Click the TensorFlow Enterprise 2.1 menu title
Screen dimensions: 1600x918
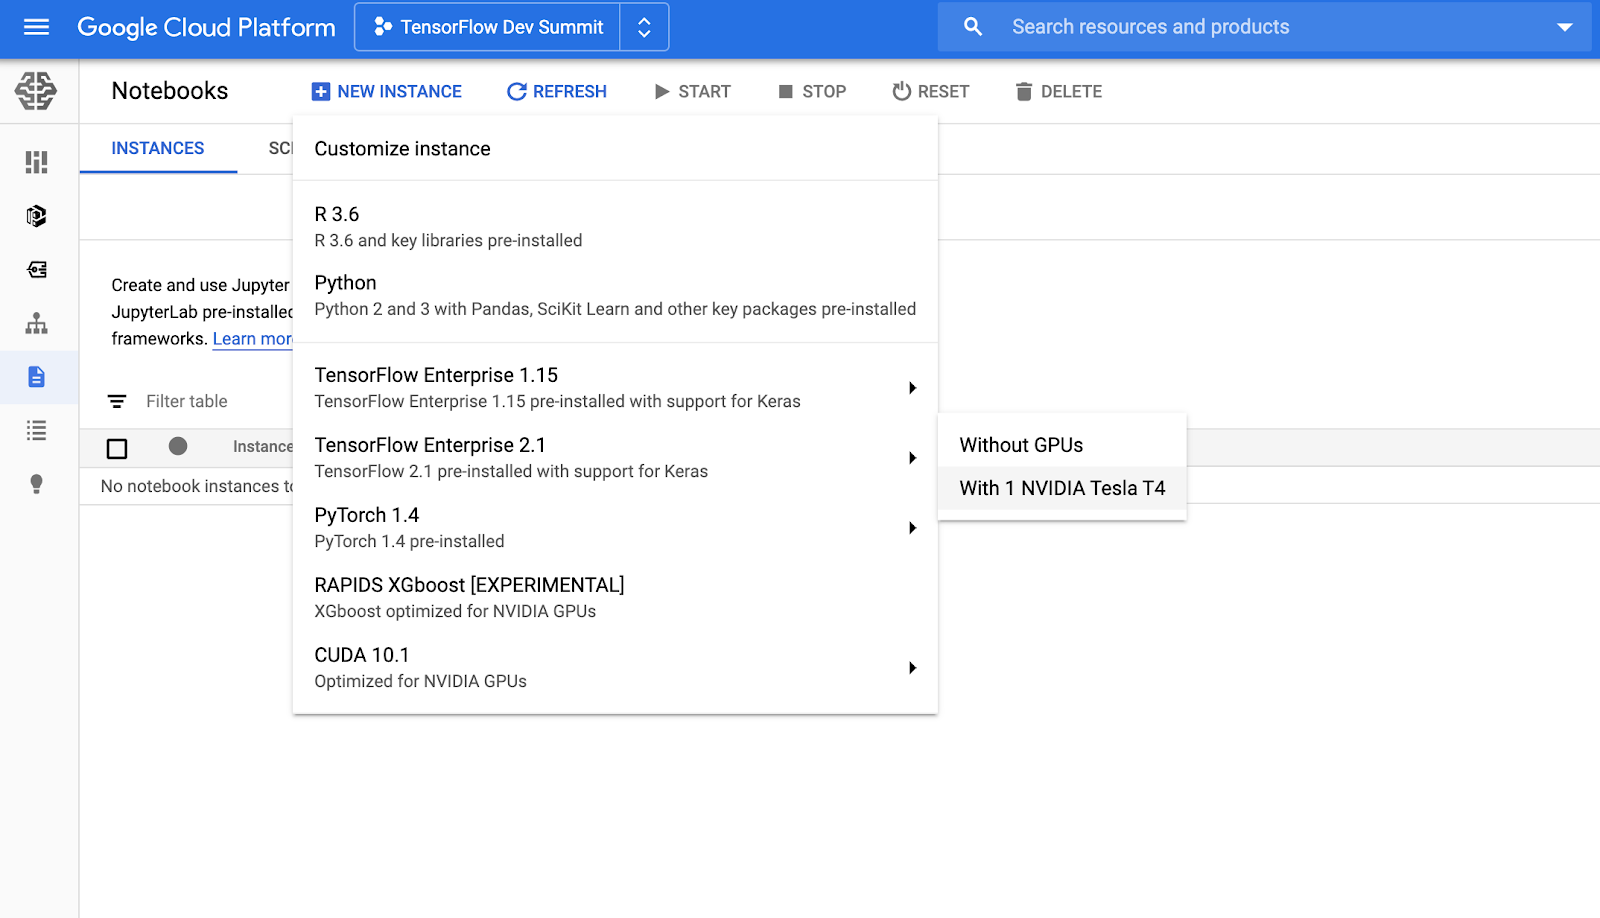pyautogui.click(x=430, y=445)
